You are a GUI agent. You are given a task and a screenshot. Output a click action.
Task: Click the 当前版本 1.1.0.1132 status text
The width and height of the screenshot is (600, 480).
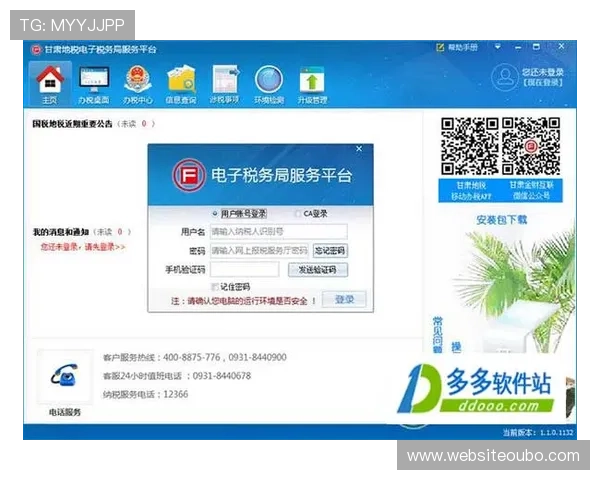(538, 433)
